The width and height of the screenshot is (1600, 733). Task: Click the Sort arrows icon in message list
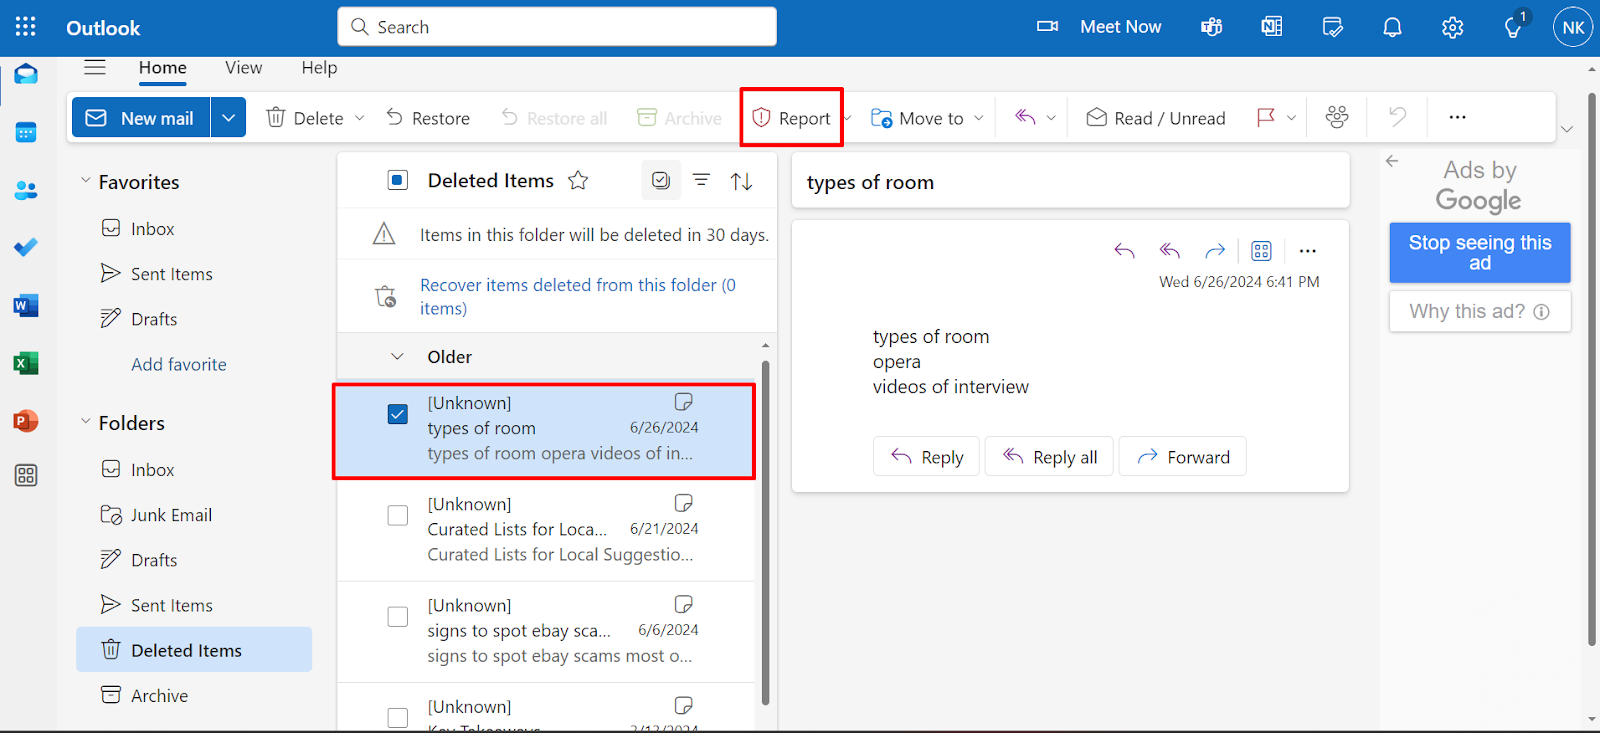tap(741, 181)
